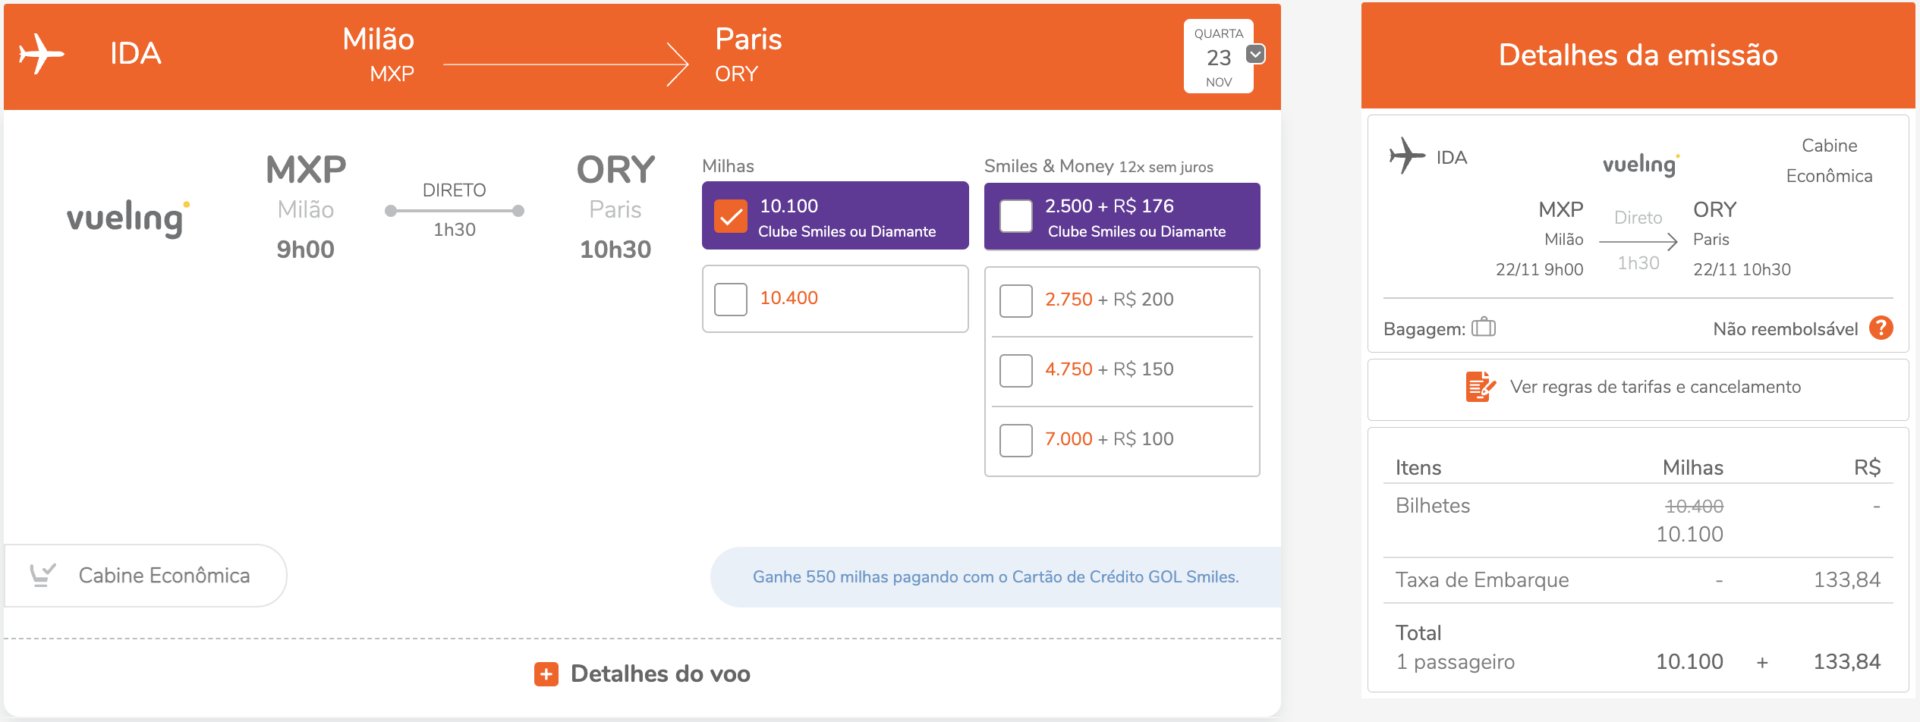
Task: Click the orange question mark help icon
Action: coord(1880,328)
